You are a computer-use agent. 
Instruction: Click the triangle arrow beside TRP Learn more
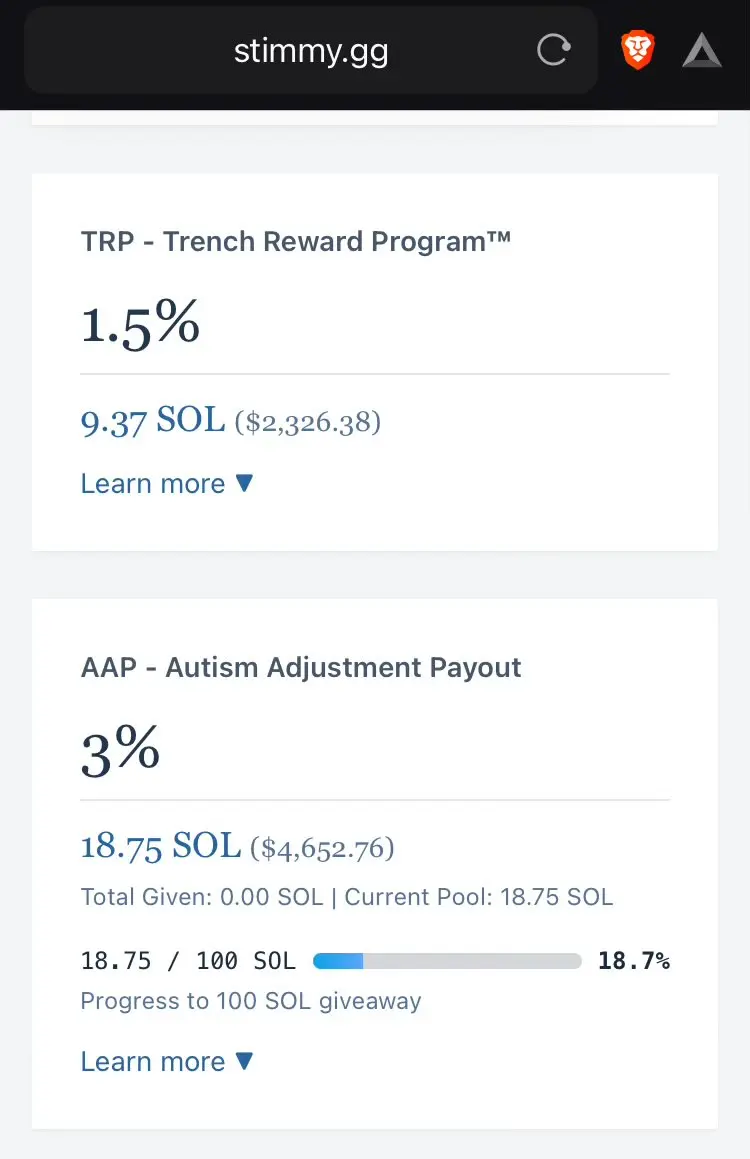245,483
